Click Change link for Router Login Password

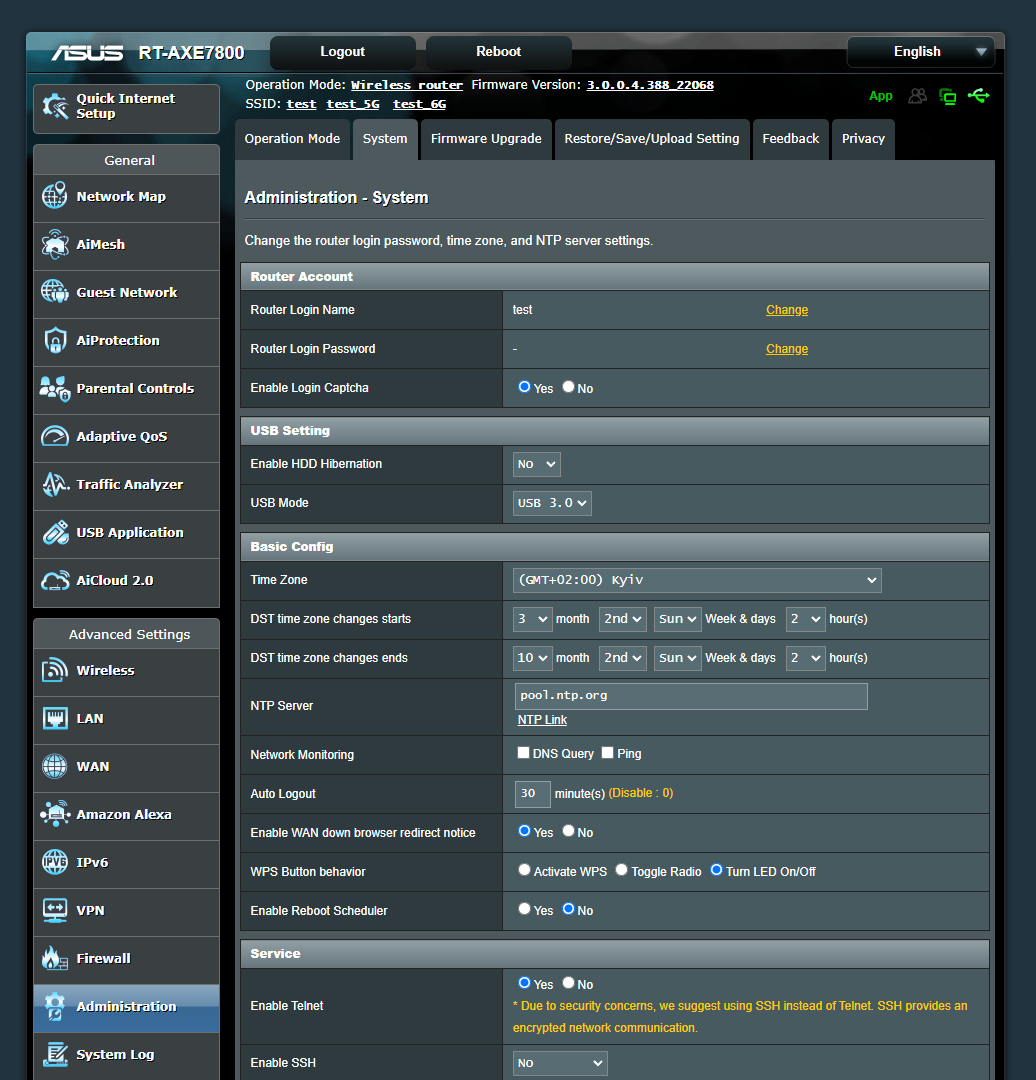coord(787,349)
